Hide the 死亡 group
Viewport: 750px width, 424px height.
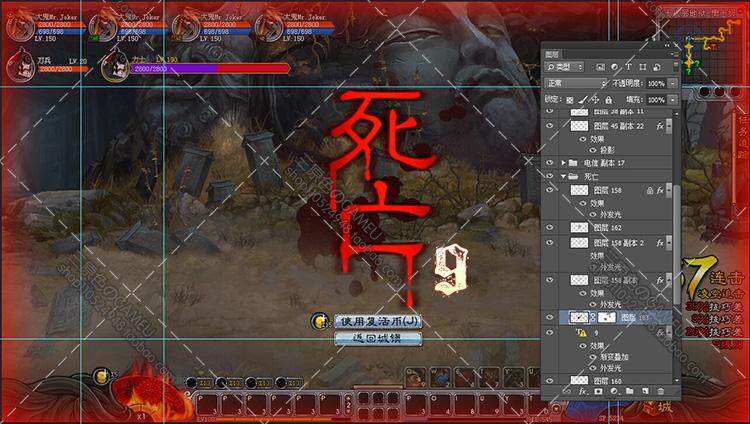(550, 177)
